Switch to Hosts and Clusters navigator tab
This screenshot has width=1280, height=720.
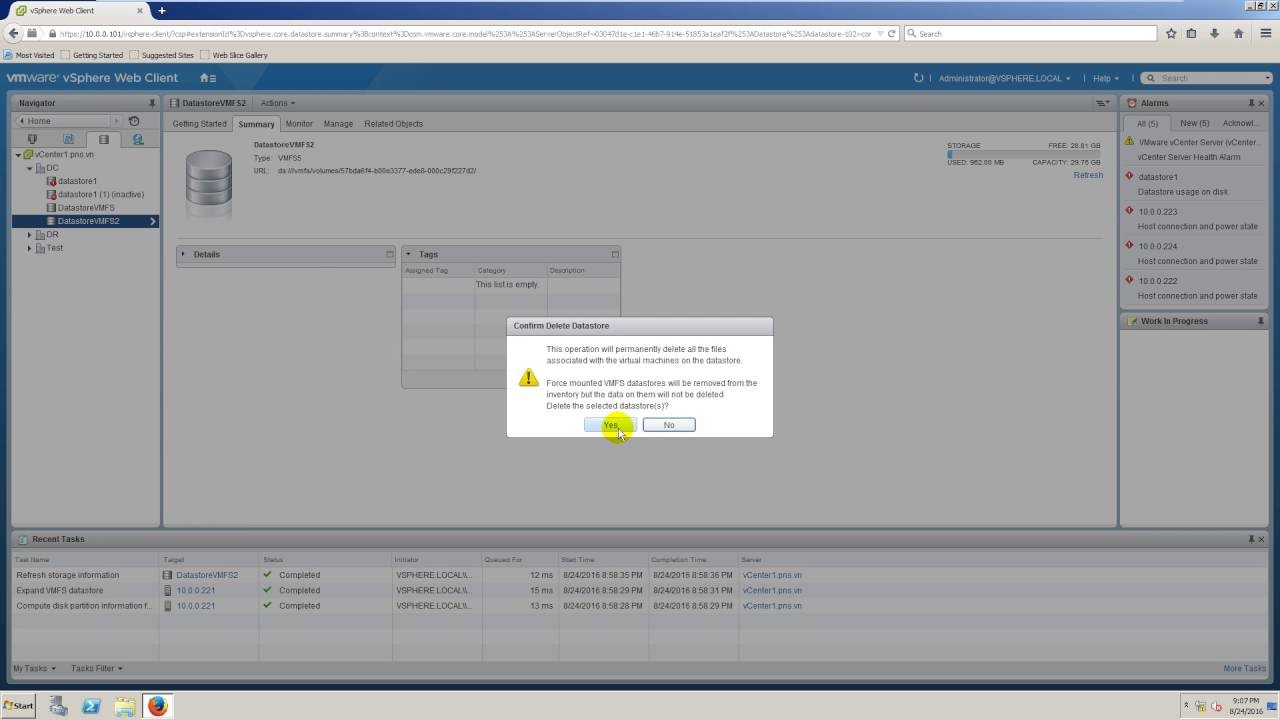32,140
